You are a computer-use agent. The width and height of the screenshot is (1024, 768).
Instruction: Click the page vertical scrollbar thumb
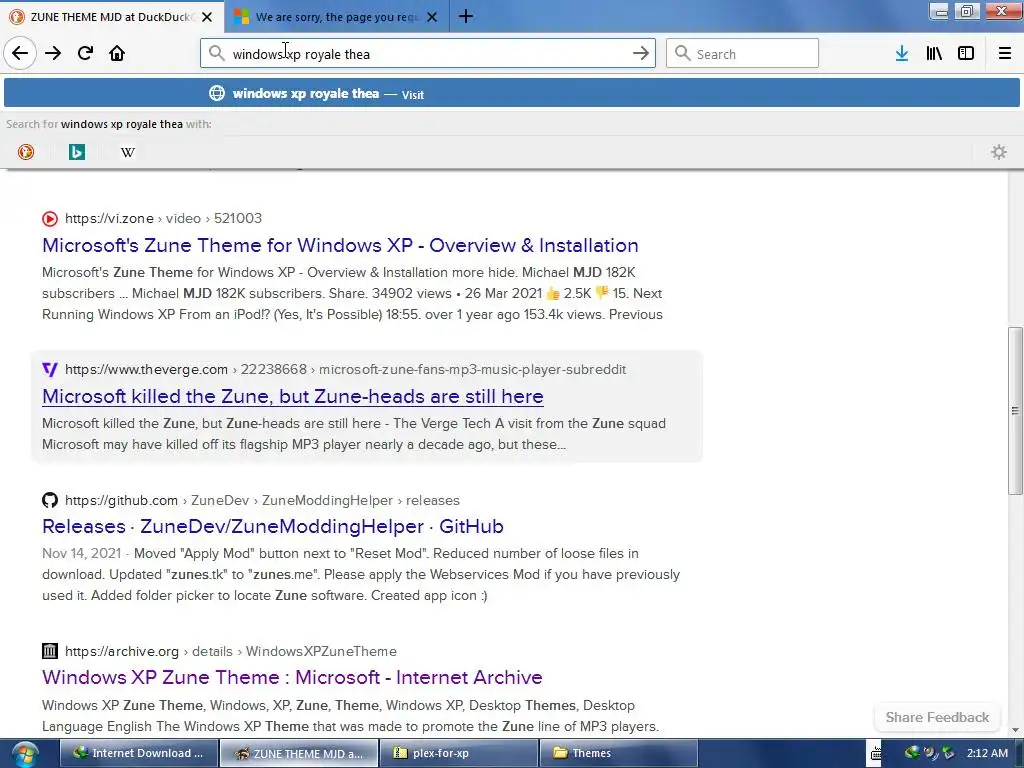1015,410
